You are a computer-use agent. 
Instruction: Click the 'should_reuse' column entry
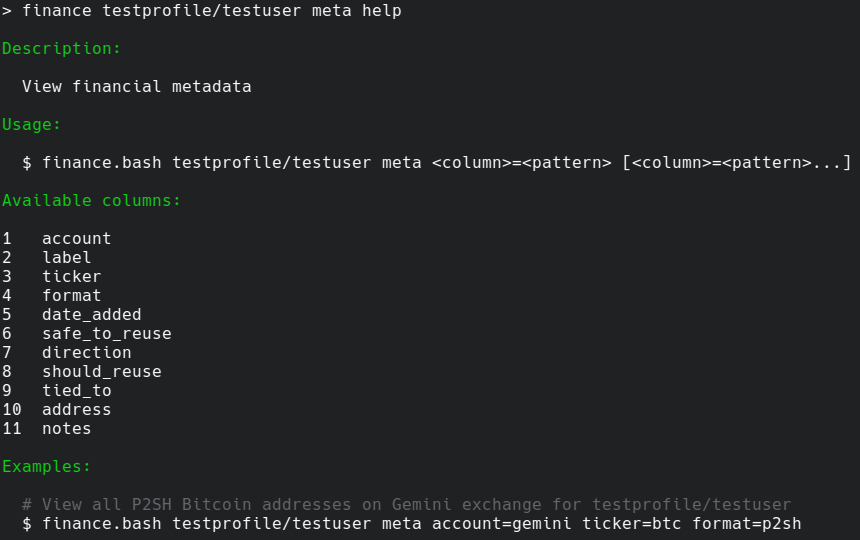click(101, 372)
